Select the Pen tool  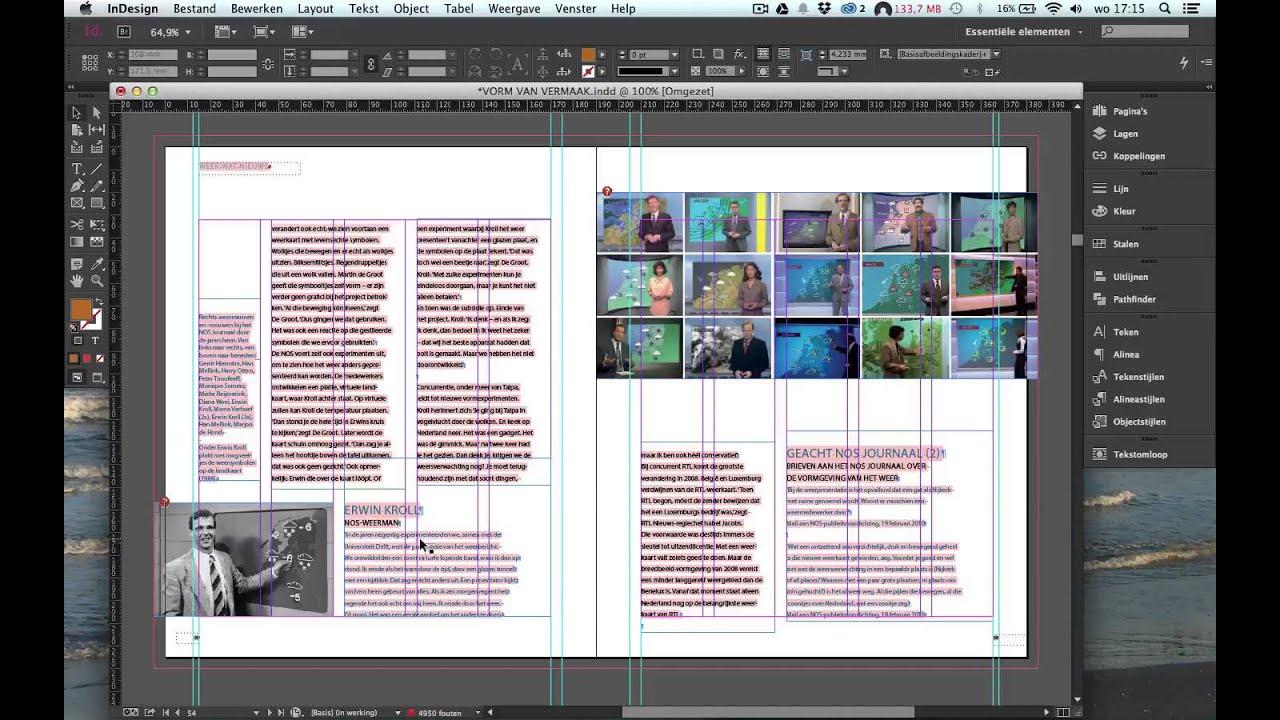pyautogui.click(x=76, y=186)
